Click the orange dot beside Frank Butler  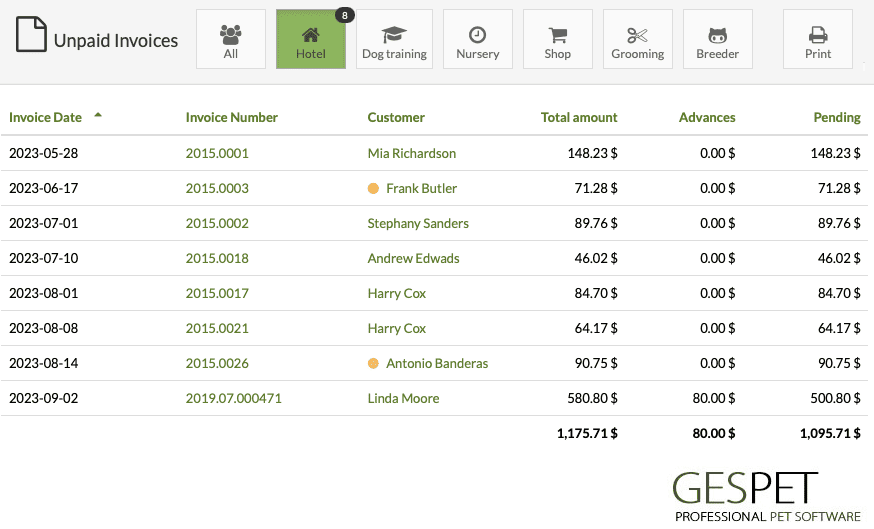coord(373,188)
